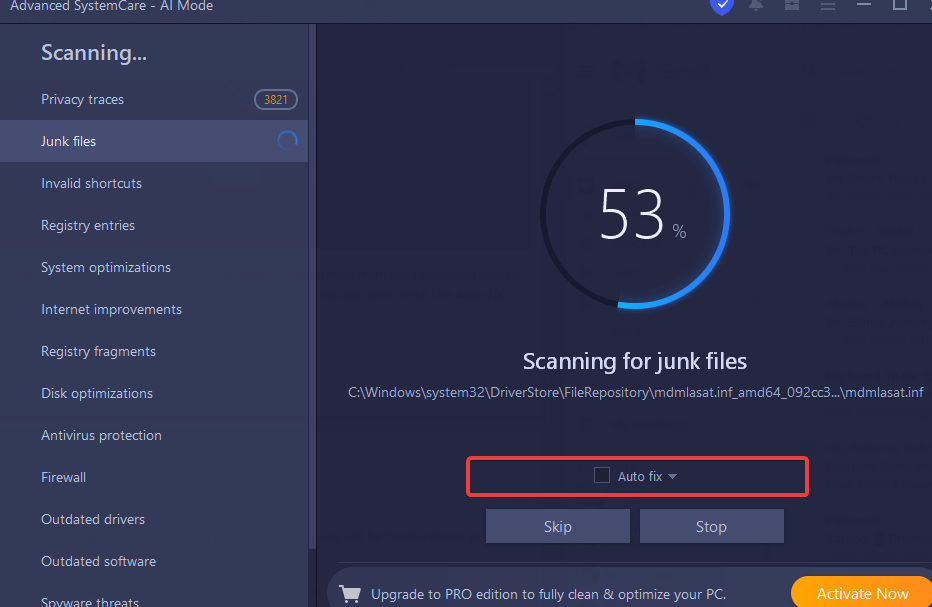Image resolution: width=932 pixels, height=607 pixels.
Task: Click the Upgrade to PRO edition text
Action: click(x=548, y=594)
